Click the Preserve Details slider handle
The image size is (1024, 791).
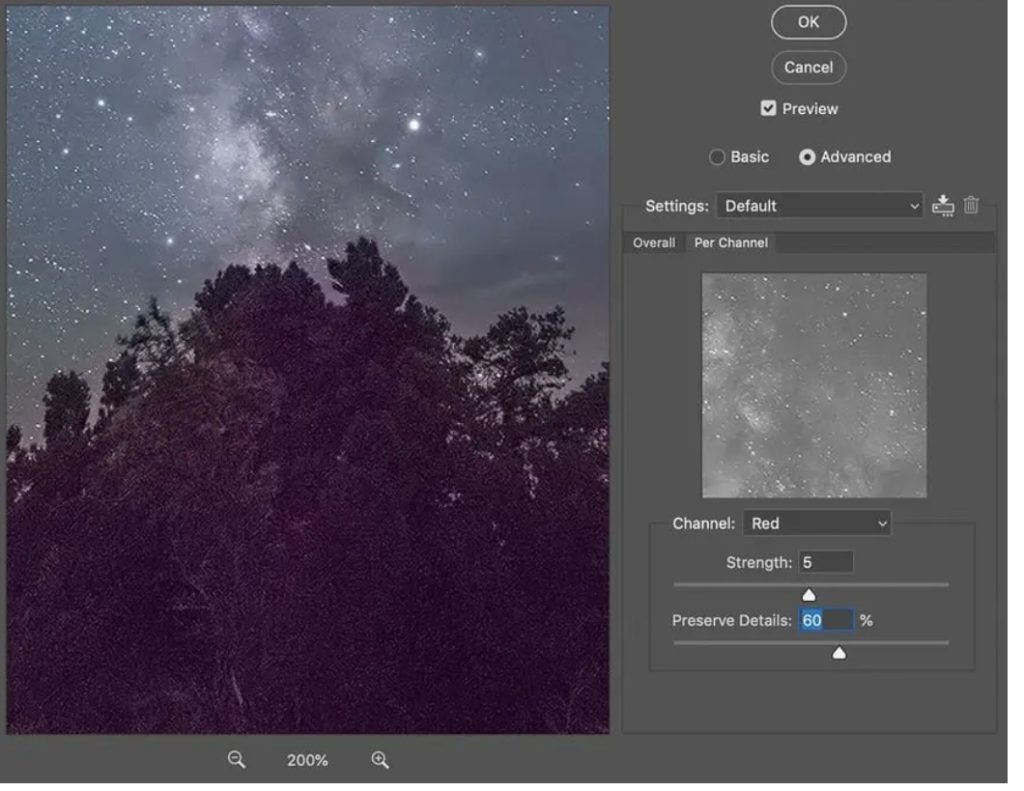[839, 653]
